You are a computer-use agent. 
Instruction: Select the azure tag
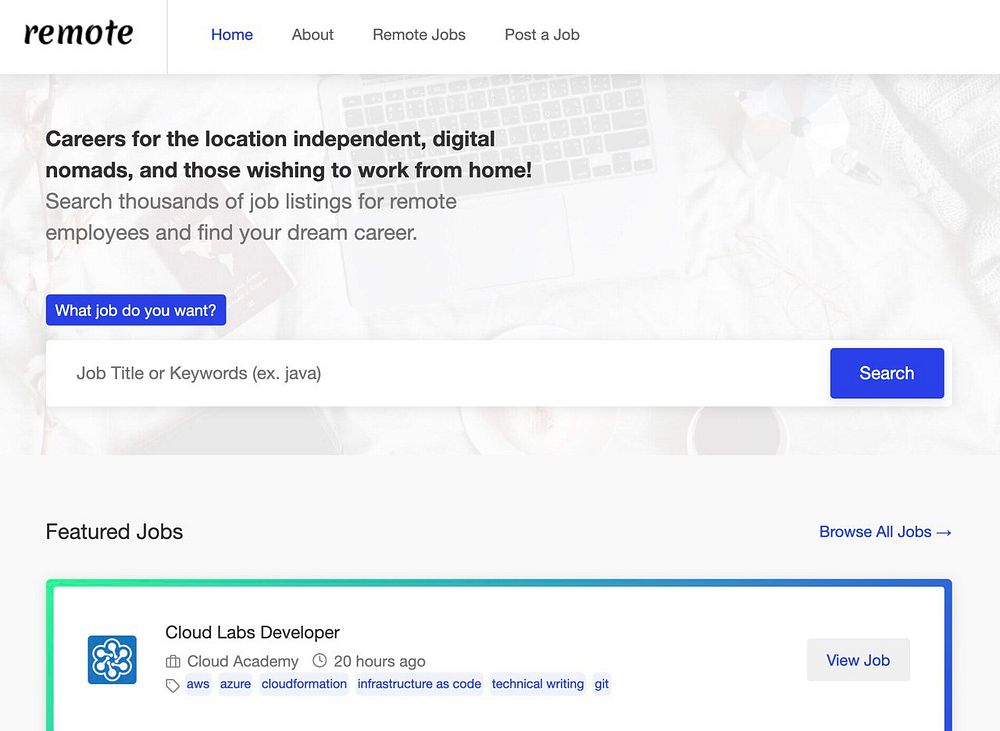235,684
